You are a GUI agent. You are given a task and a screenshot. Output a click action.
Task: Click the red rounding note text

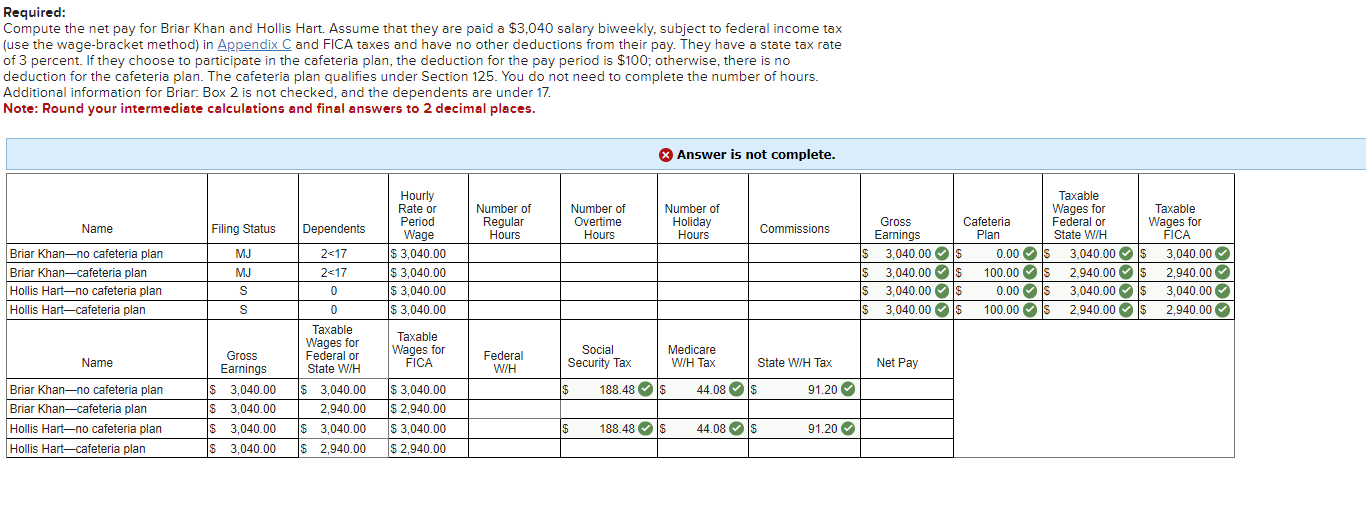point(270,109)
